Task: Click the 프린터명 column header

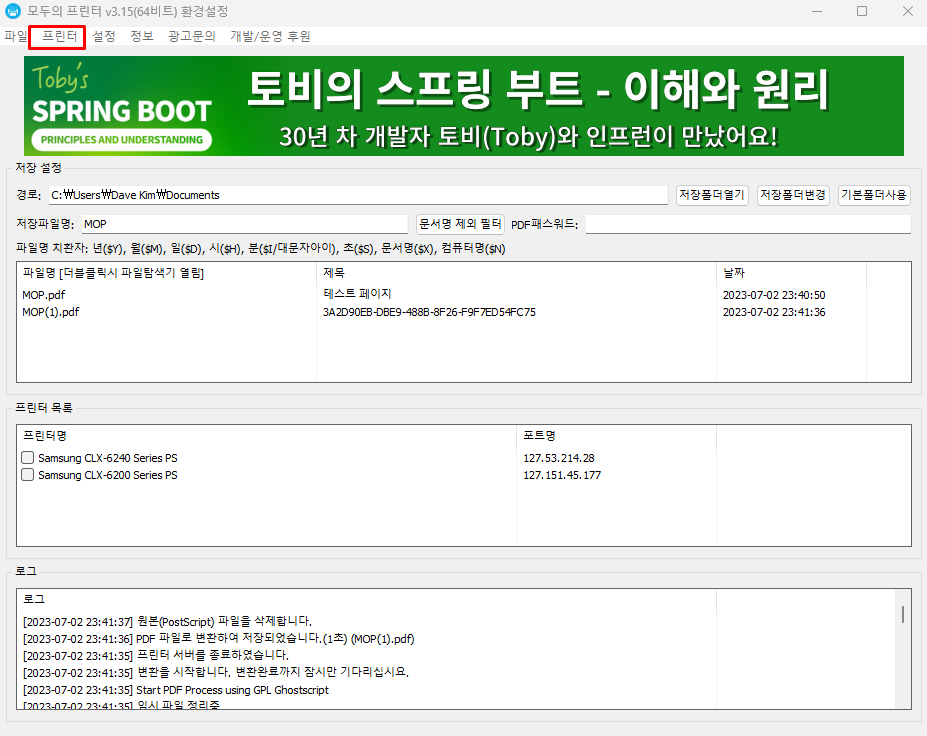Action: click(x=267, y=436)
